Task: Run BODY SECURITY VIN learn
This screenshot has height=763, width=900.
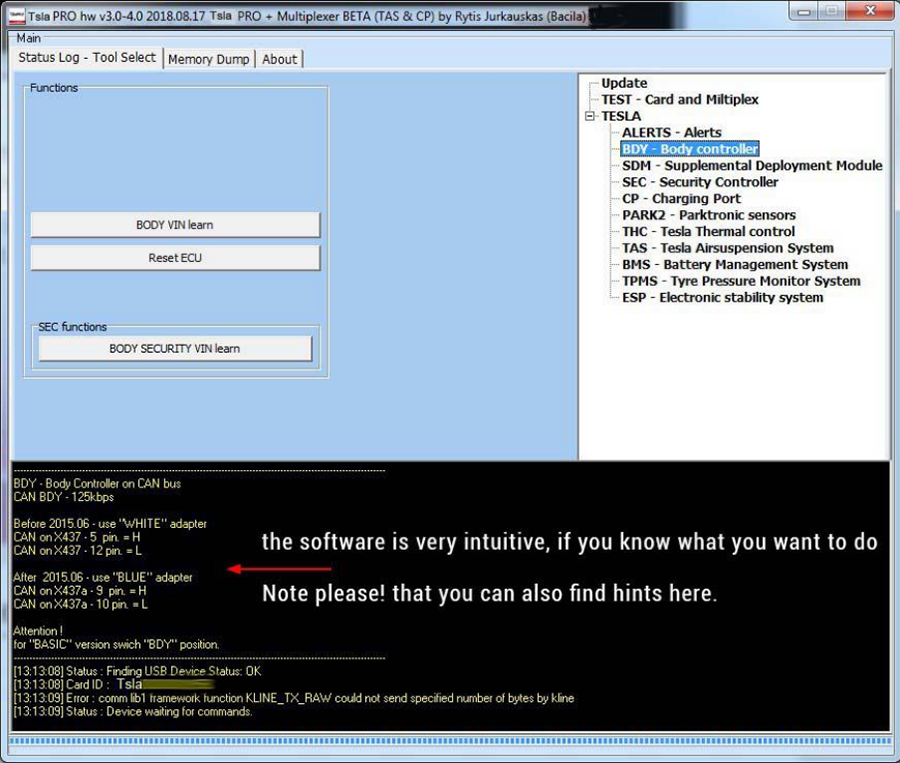Action: point(175,349)
